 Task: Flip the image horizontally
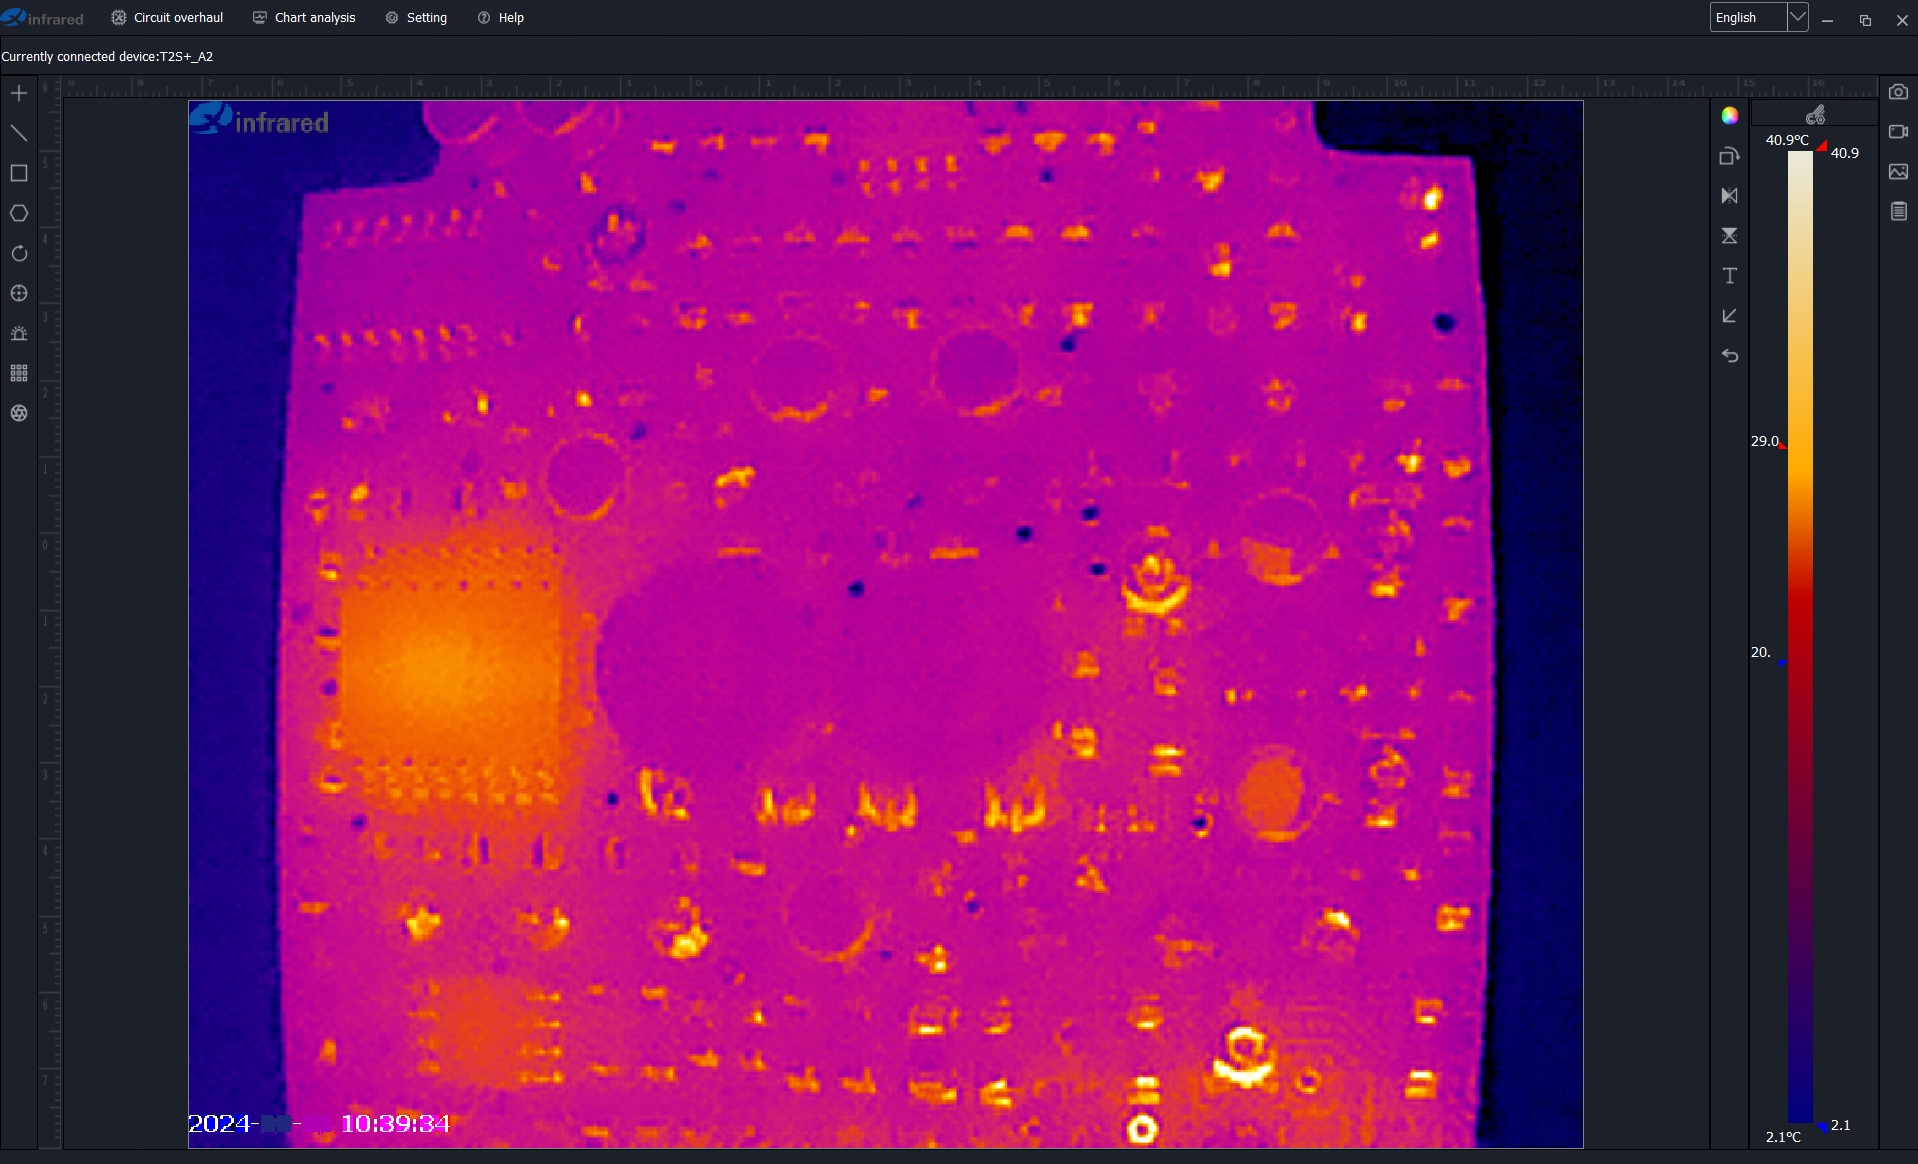click(1730, 196)
